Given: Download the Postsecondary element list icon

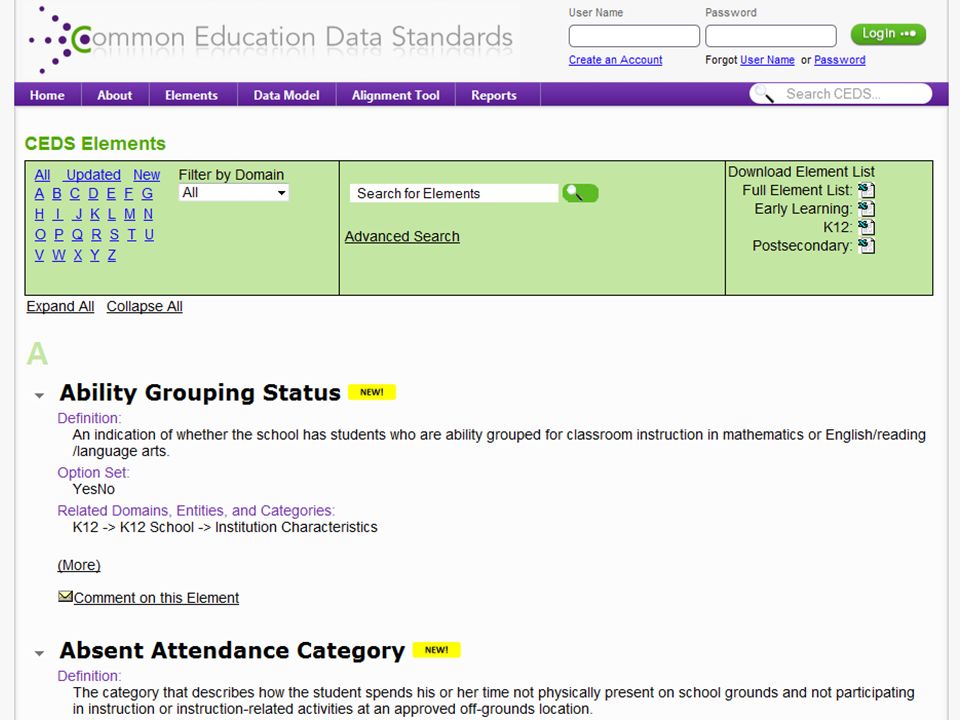Looking at the screenshot, I should [866, 246].
